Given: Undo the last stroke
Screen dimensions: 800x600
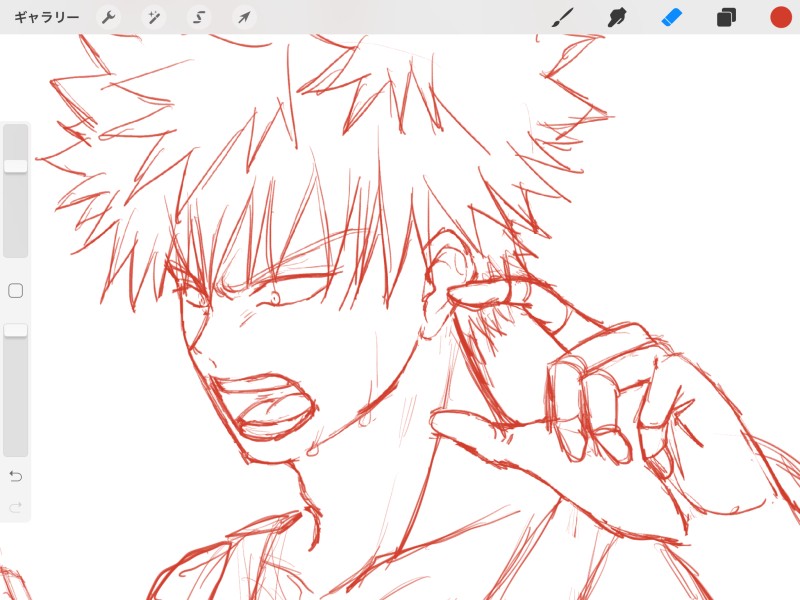Looking at the screenshot, I should click(15, 477).
